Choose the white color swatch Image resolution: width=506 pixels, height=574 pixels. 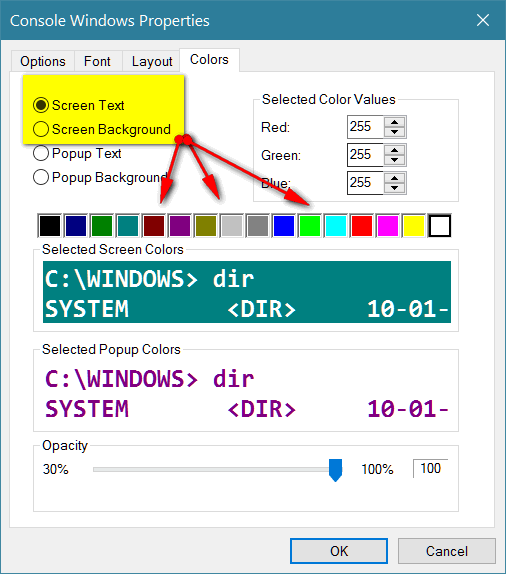440,226
